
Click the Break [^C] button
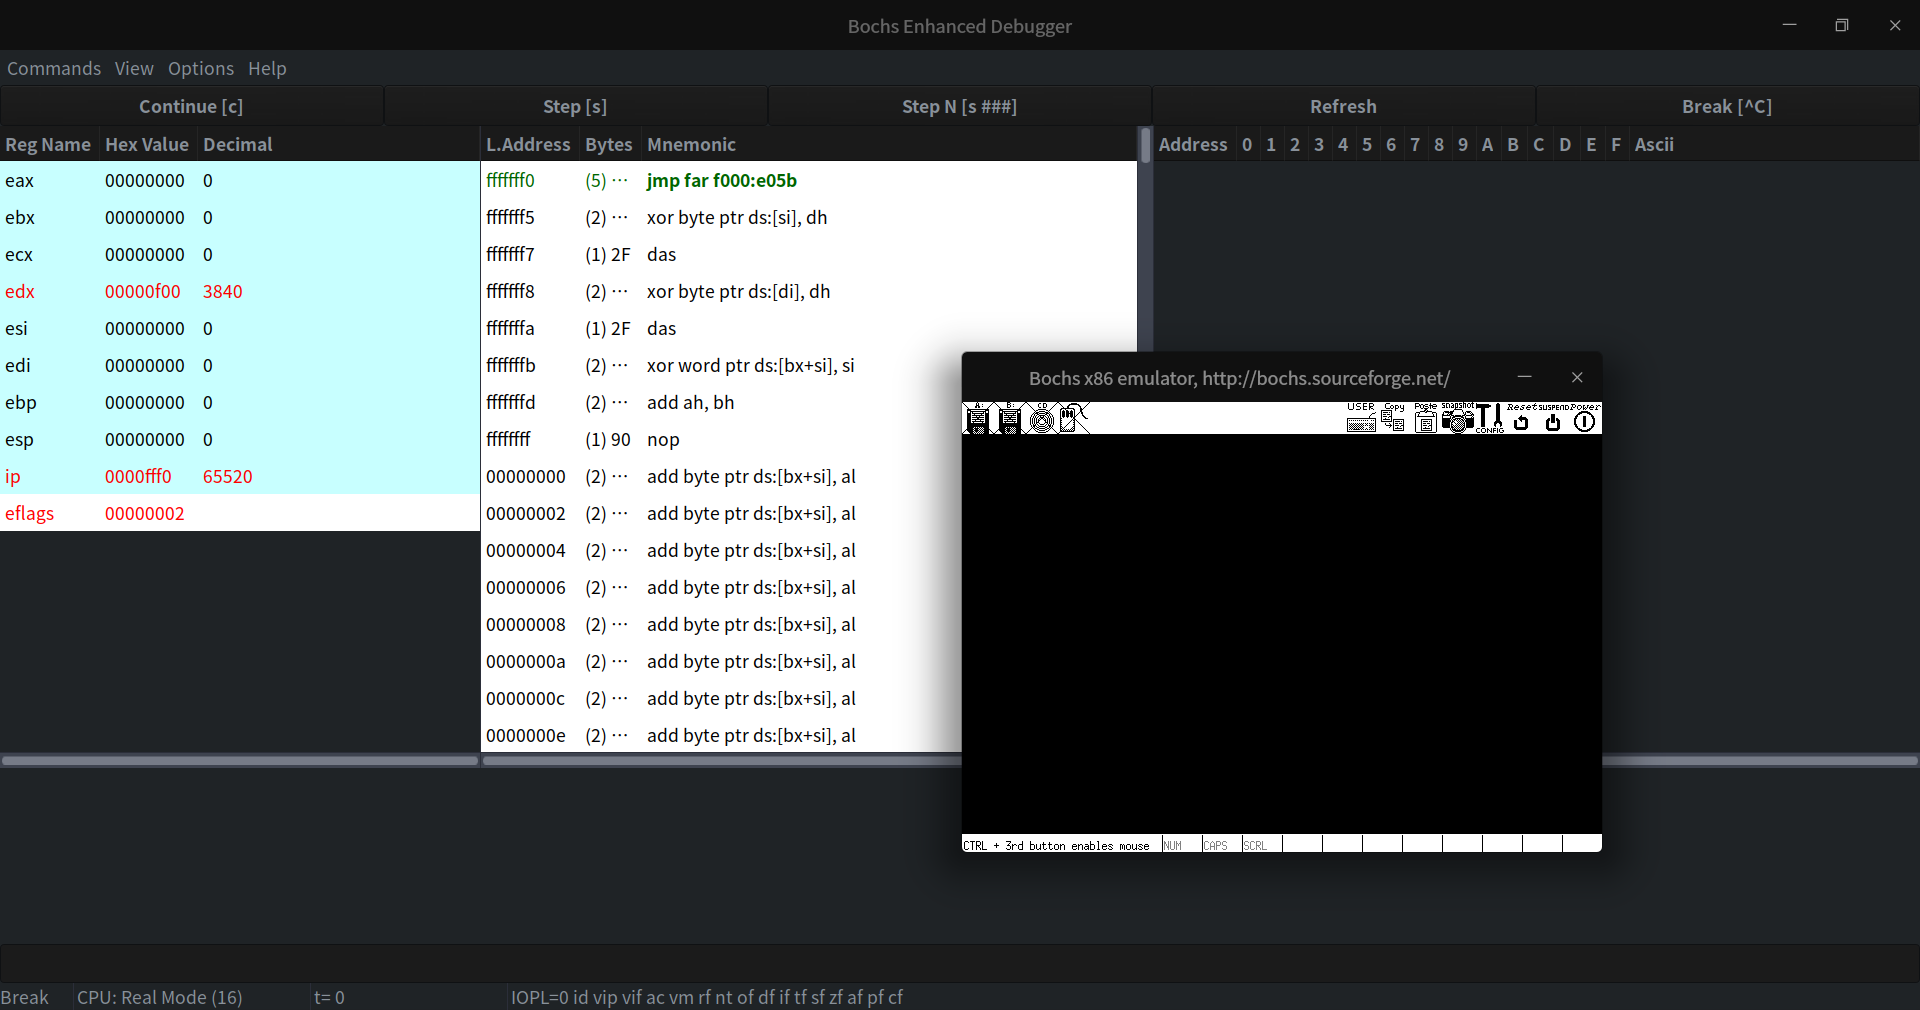click(x=1727, y=106)
